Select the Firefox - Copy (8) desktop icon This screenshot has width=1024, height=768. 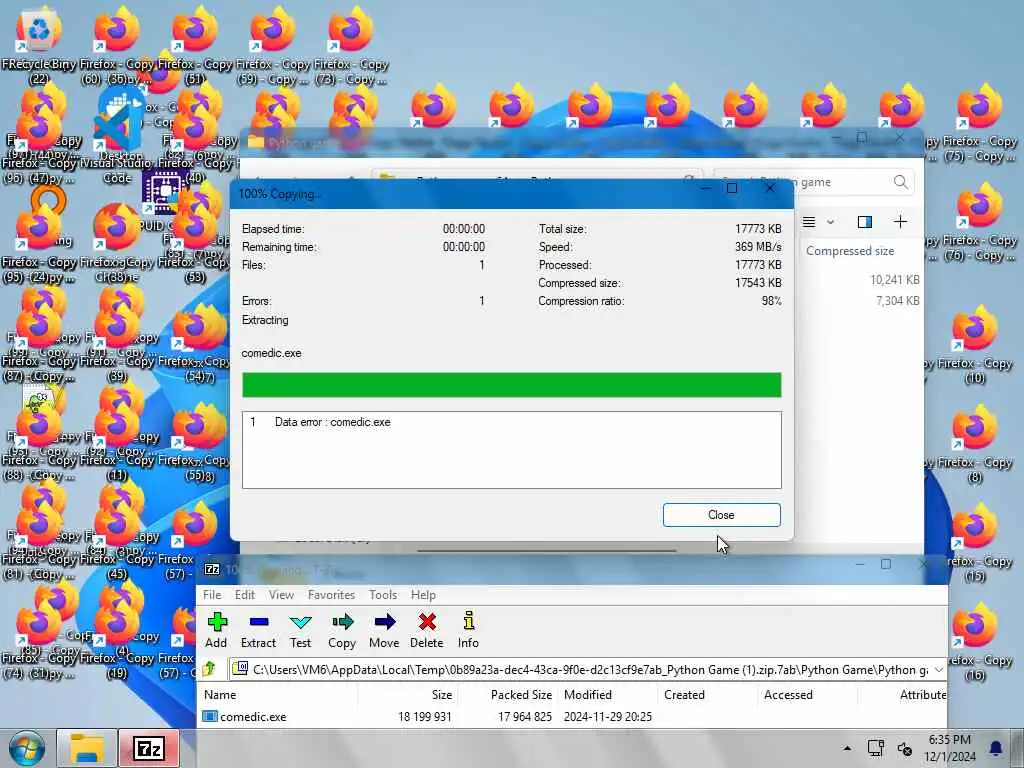pyautogui.click(x=974, y=444)
